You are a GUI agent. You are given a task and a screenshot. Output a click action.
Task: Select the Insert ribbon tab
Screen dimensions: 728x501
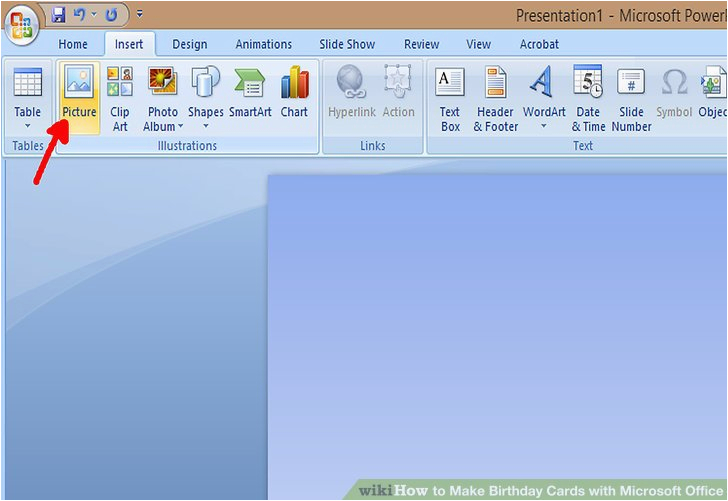(x=129, y=44)
